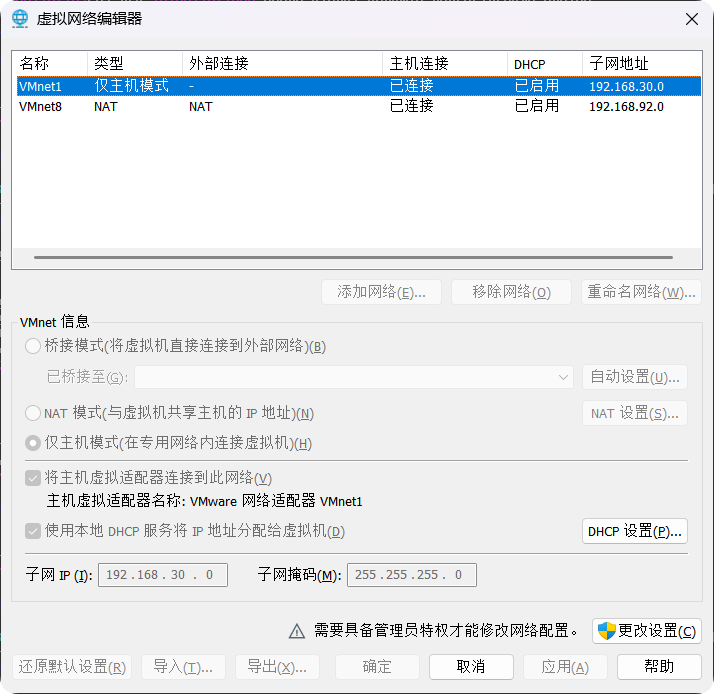Screen dimensions: 714x694
Task: Click subnet address 192.168.92.0 cell
Action: [627, 107]
